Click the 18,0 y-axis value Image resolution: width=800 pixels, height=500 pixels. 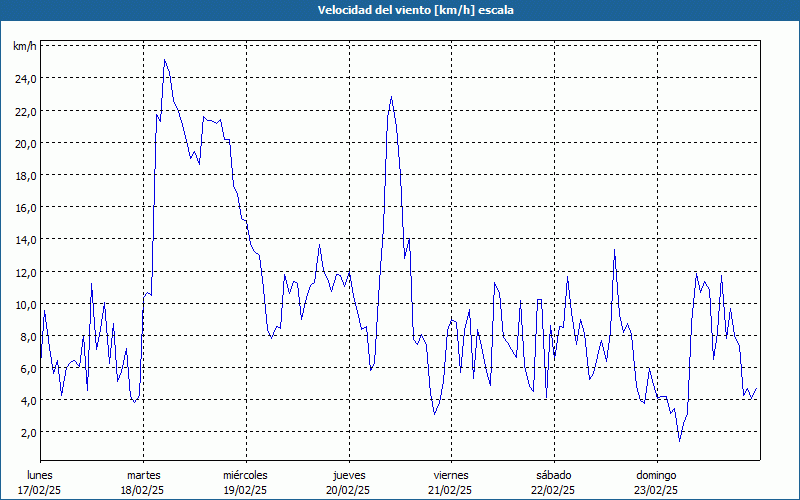point(26,176)
